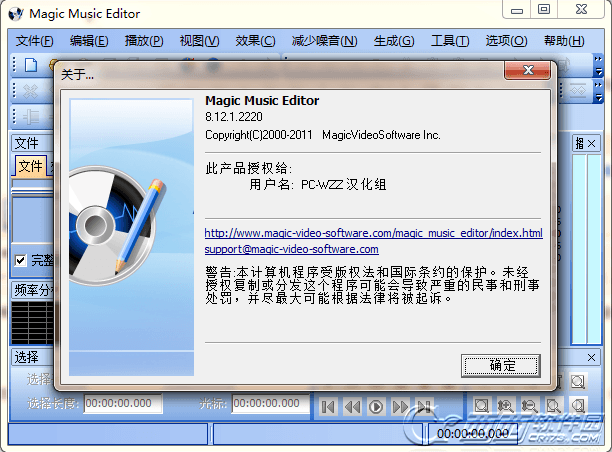Close the level meter panel with its X
Viewport: 612px width, 452px height.
592,144
